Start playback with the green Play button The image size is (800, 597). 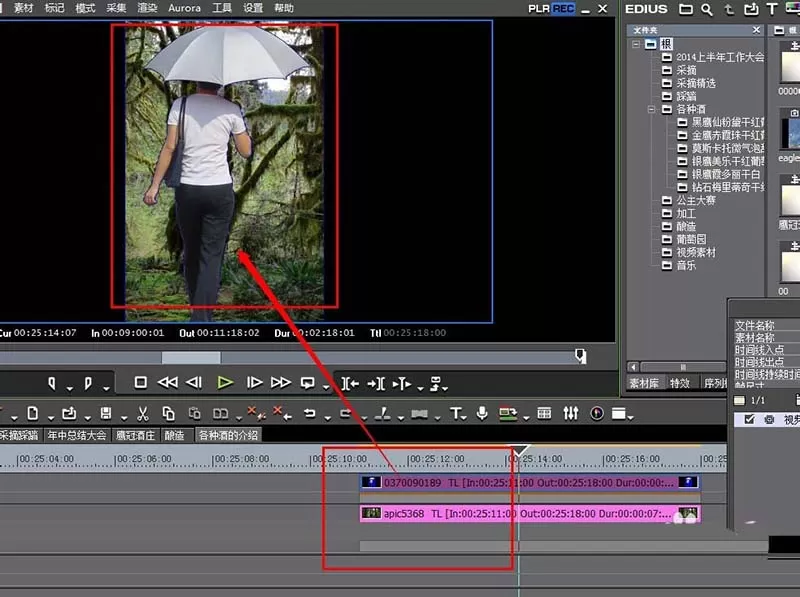(x=224, y=382)
